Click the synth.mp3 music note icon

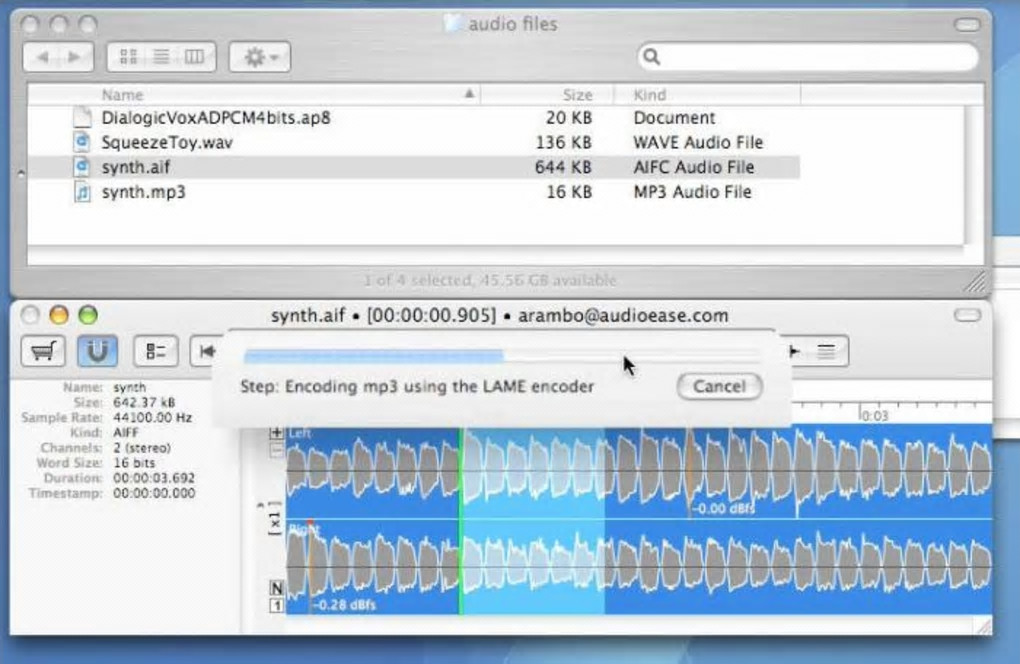pyautogui.click(x=82, y=192)
